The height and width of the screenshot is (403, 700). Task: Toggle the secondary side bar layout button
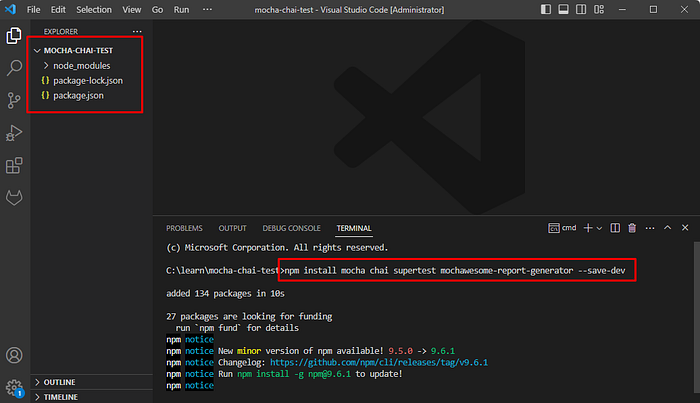(x=581, y=9)
